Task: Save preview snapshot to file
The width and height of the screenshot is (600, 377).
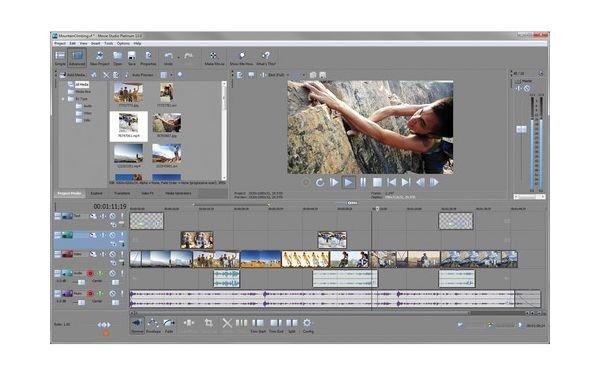Action: point(323,75)
